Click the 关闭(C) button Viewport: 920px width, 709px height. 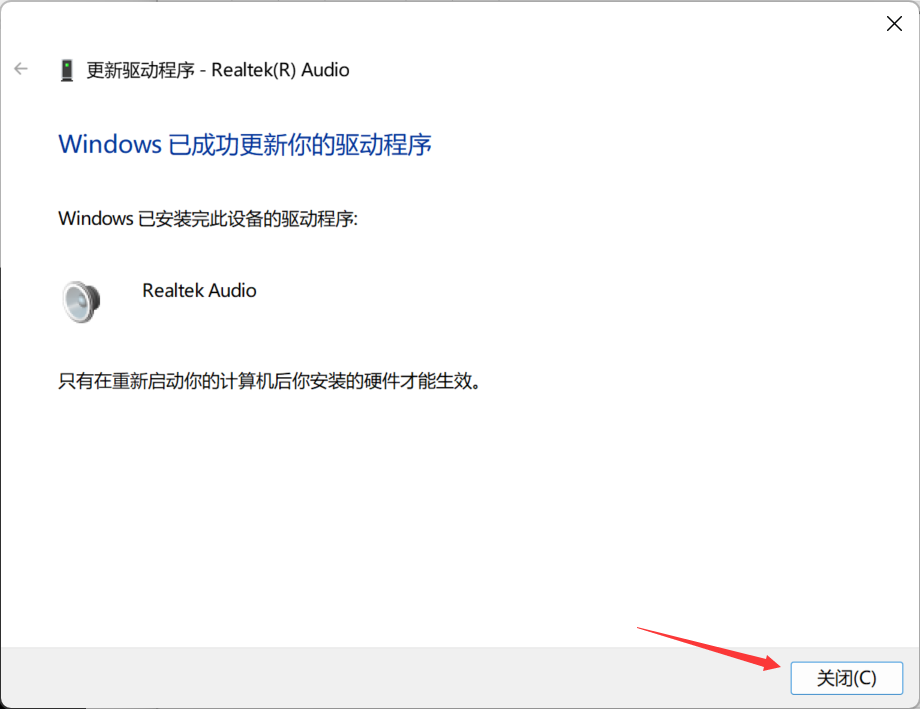point(846,678)
